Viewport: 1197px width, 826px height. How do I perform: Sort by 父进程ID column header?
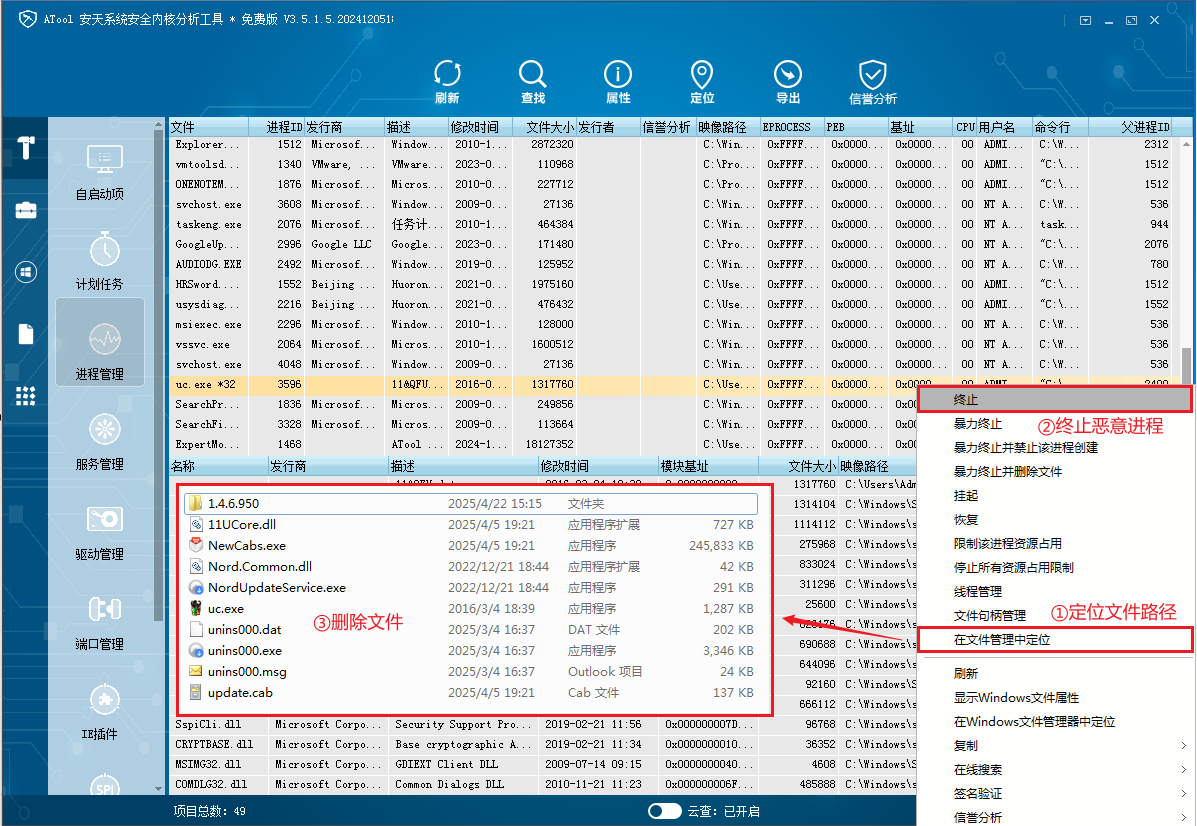1130,127
